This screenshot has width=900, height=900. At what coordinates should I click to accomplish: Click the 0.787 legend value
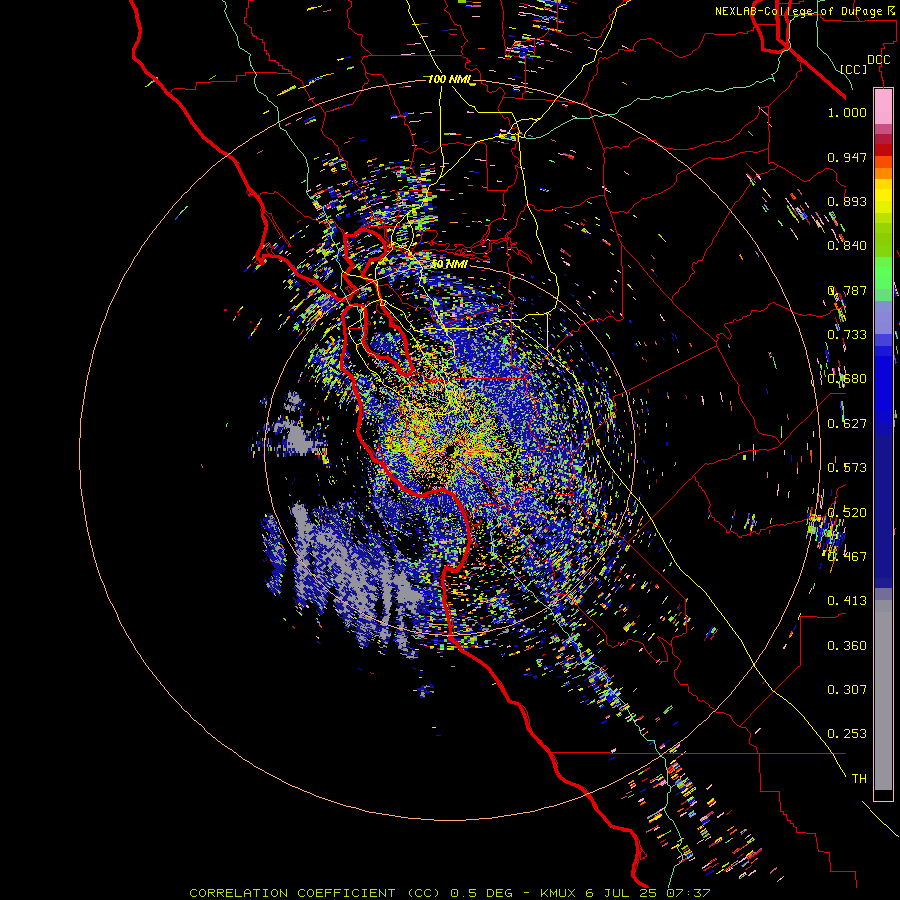tap(847, 290)
